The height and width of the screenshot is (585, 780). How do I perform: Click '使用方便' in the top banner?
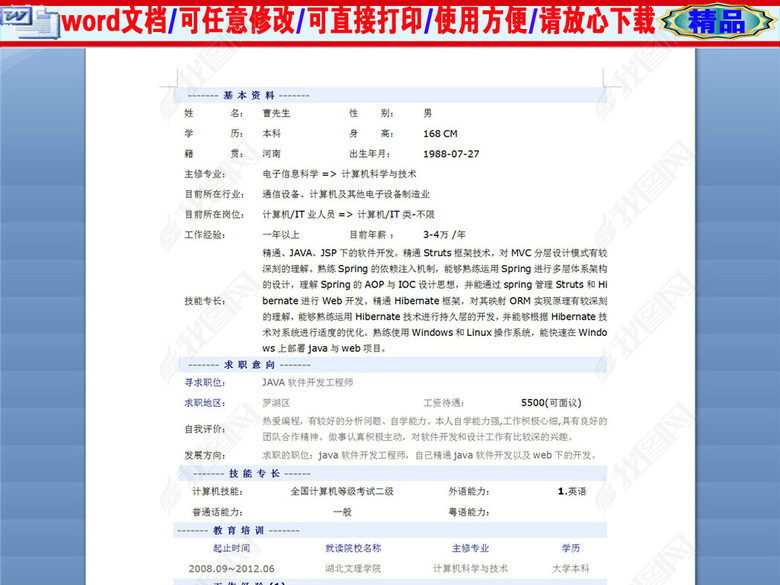(x=480, y=21)
